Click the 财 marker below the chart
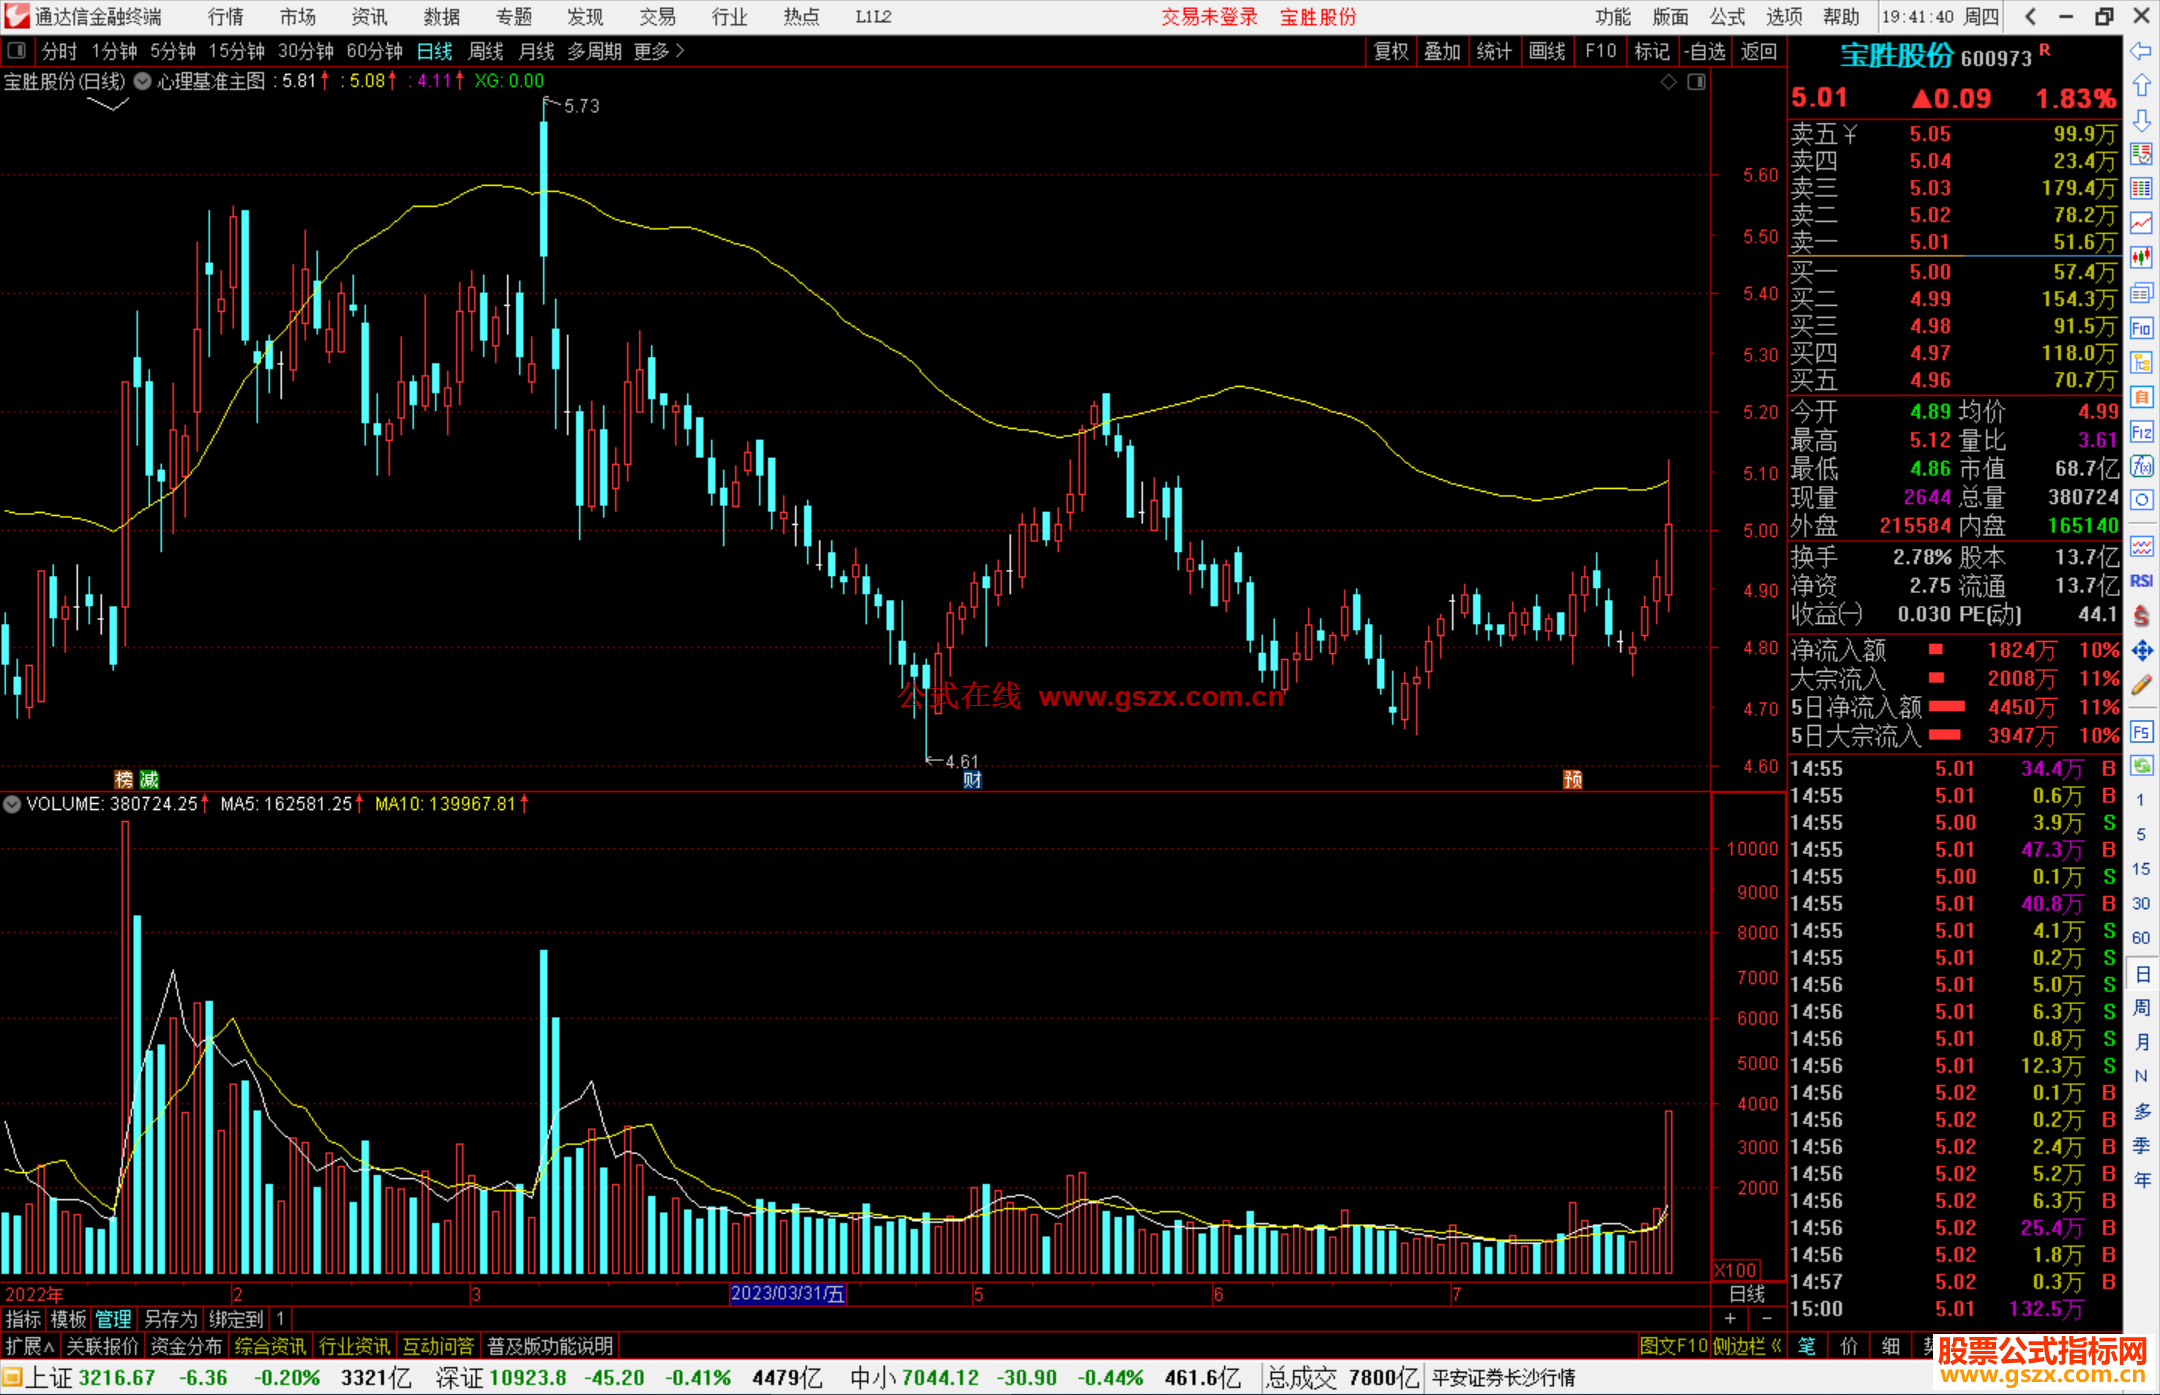The width and height of the screenshot is (2160, 1395). (x=971, y=780)
